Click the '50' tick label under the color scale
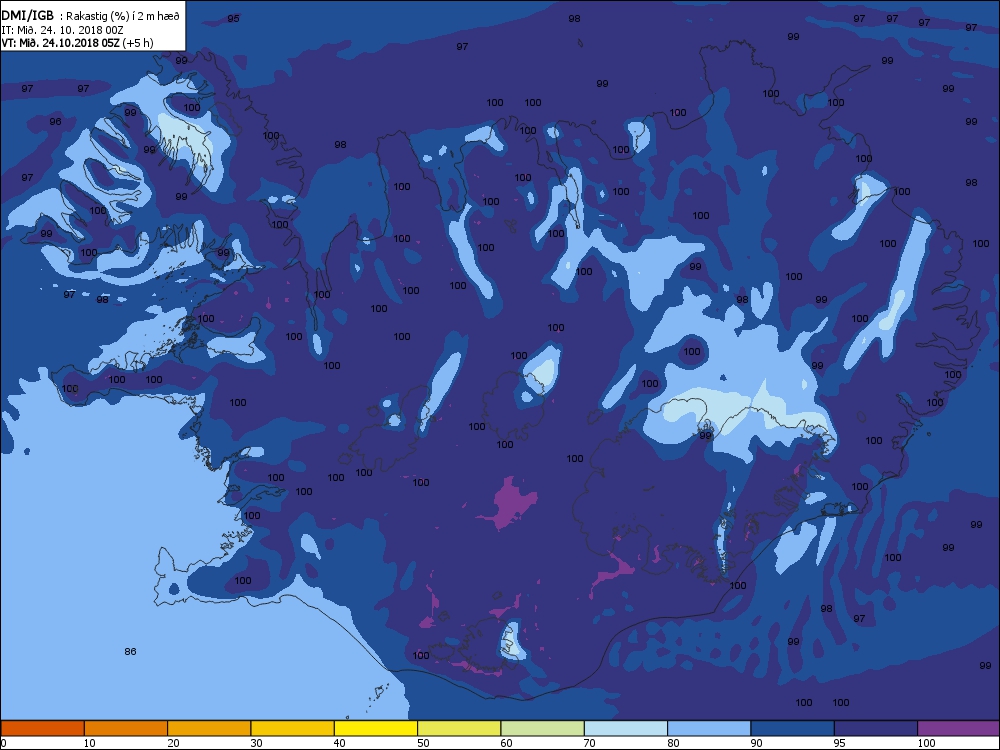Viewport: 1000px width, 750px height. (x=423, y=743)
